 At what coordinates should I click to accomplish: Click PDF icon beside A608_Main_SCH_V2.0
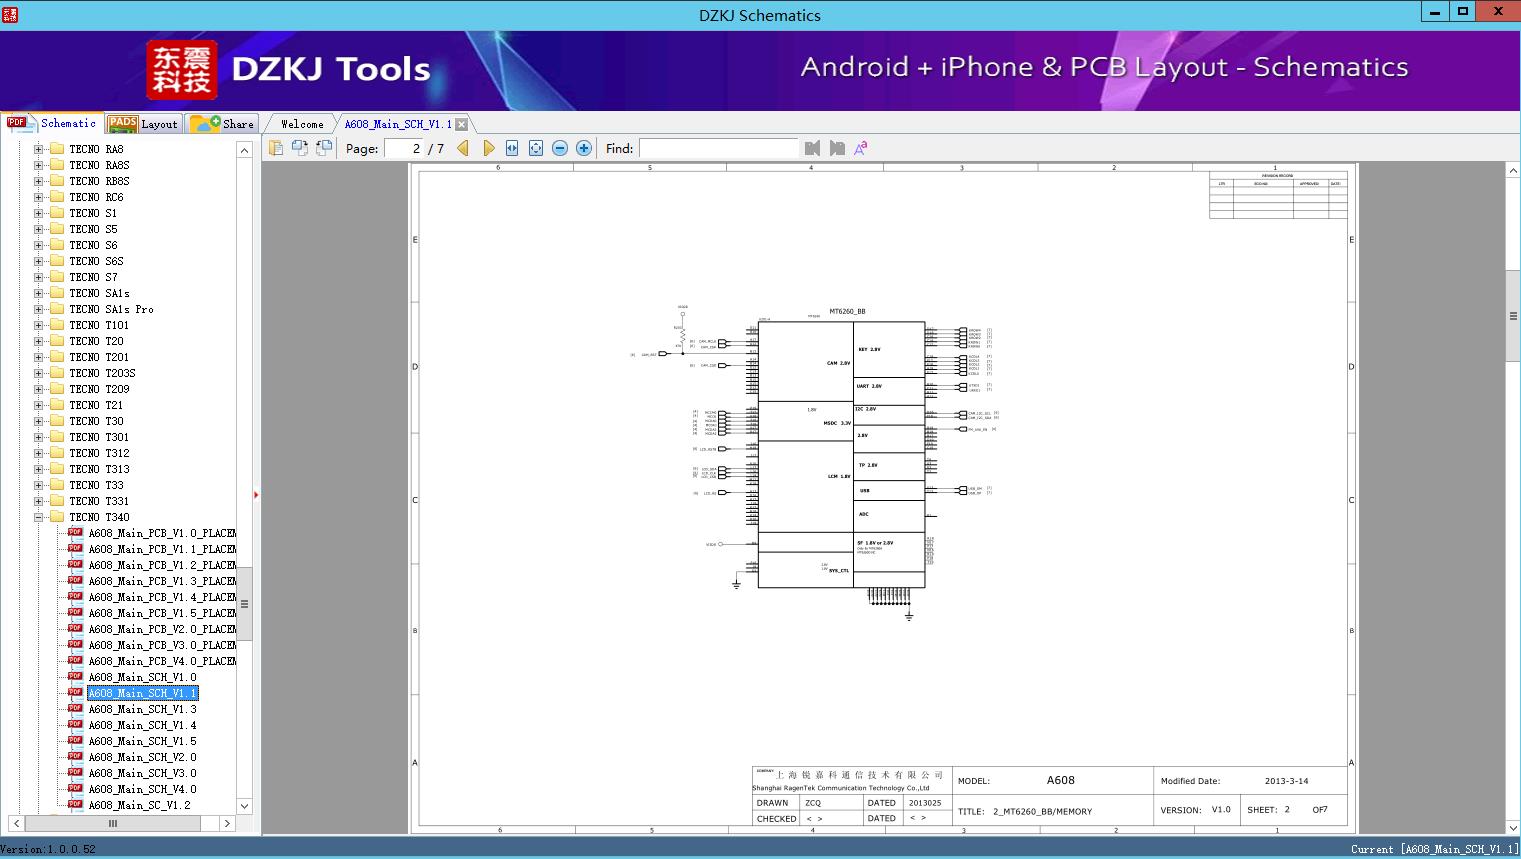[x=75, y=757]
